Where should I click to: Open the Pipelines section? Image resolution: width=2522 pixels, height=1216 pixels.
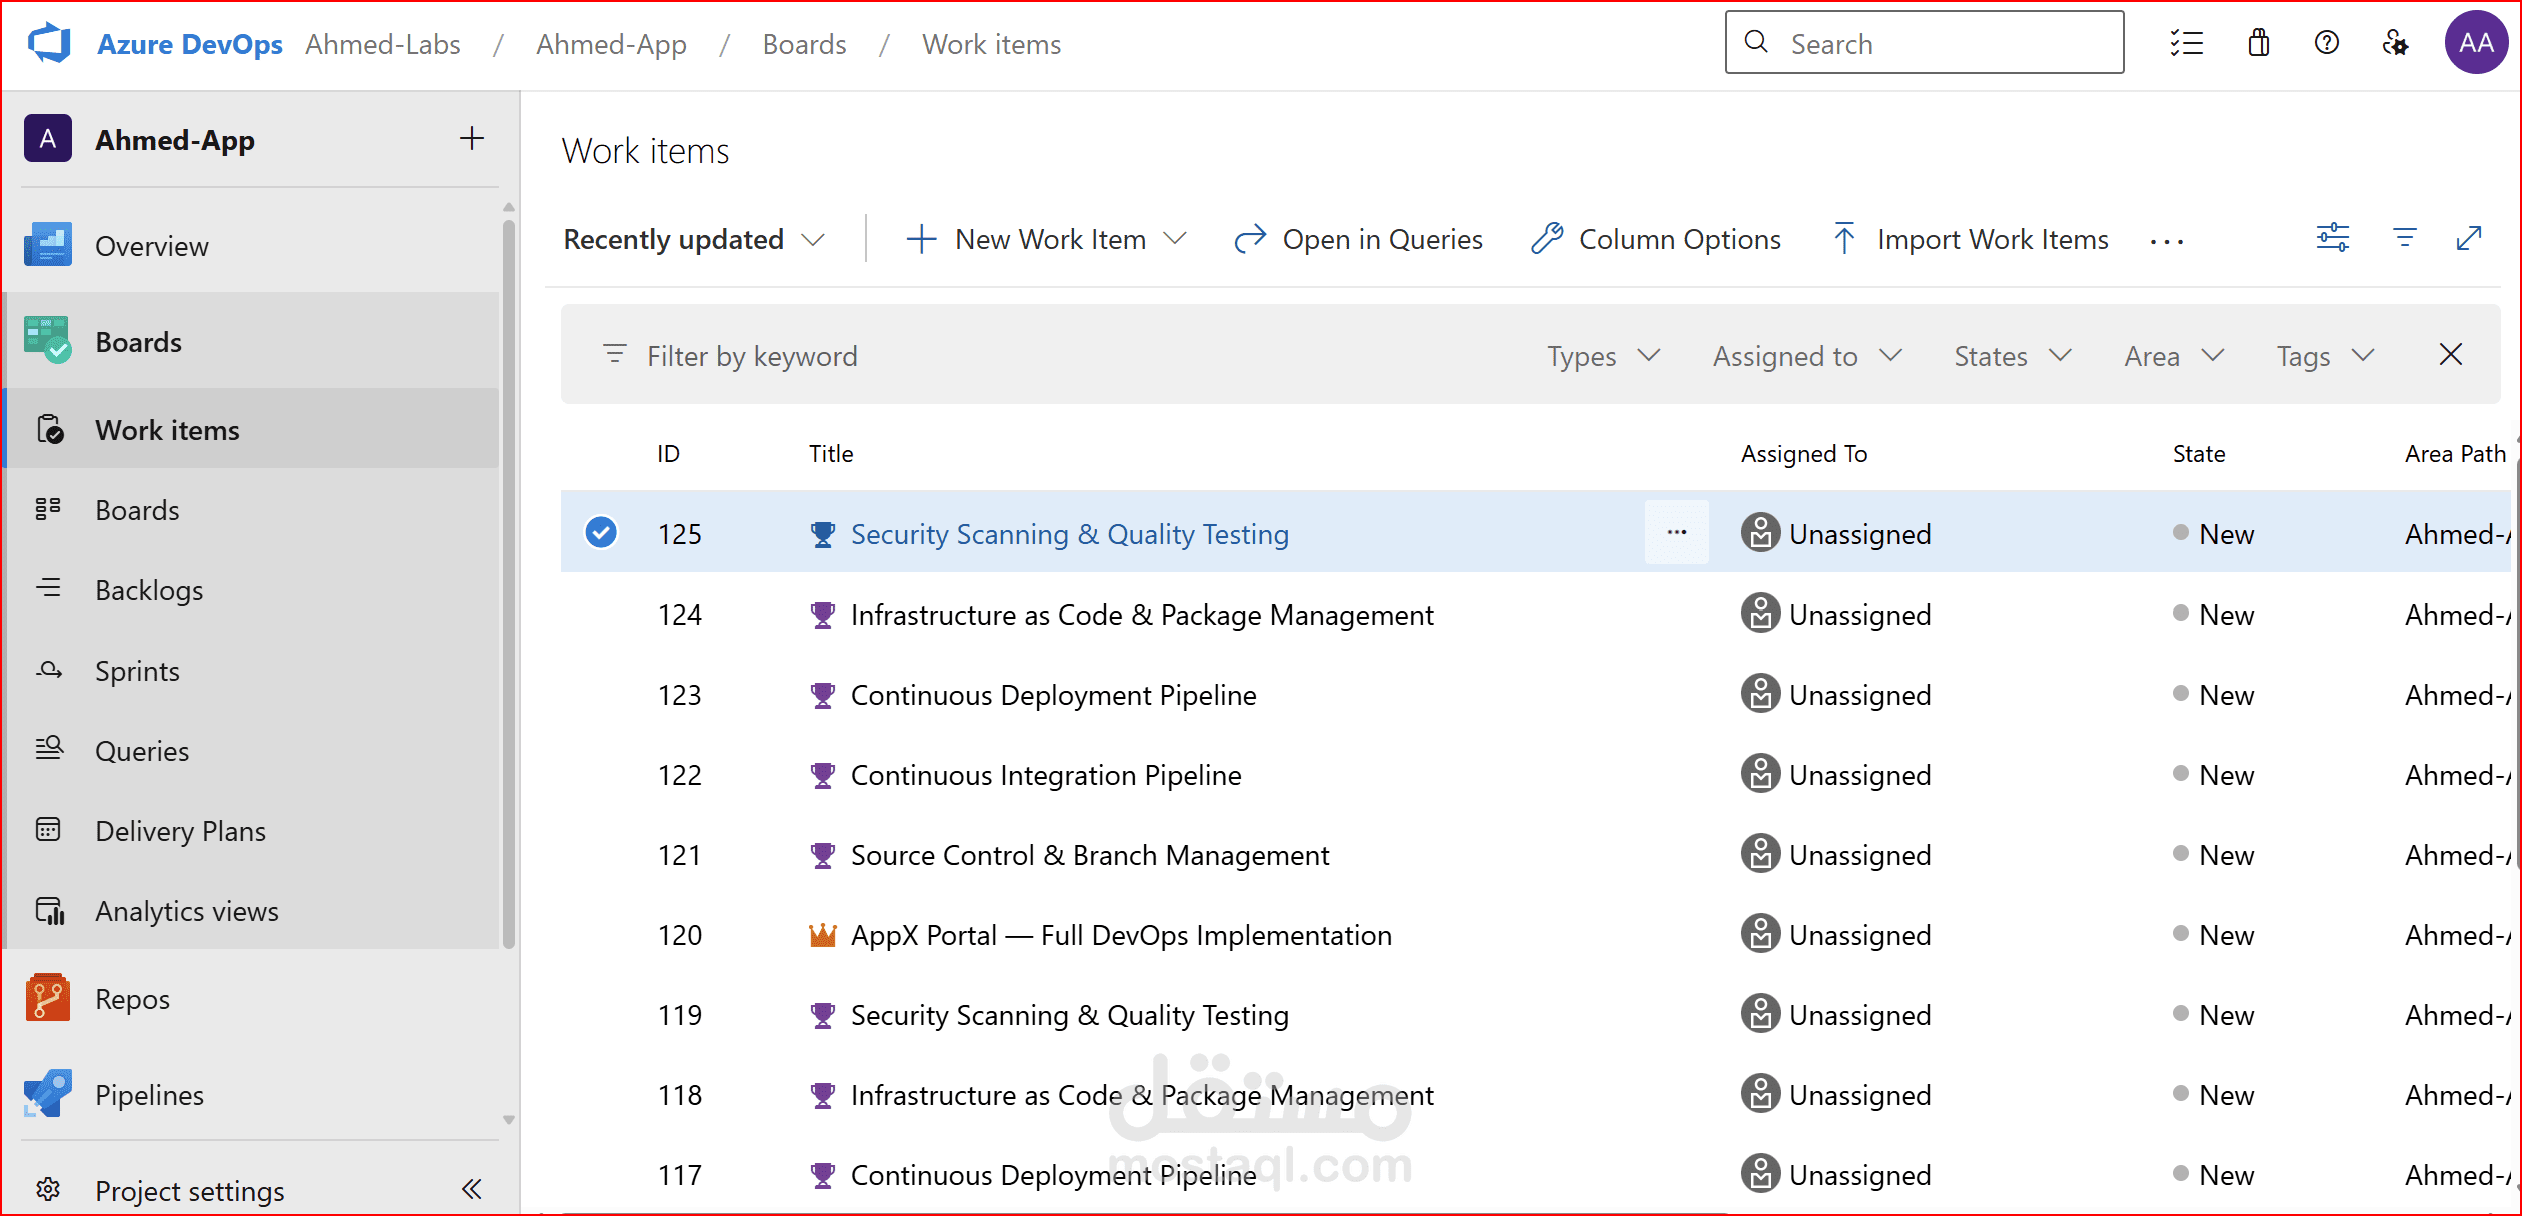pyautogui.click(x=149, y=1094)
